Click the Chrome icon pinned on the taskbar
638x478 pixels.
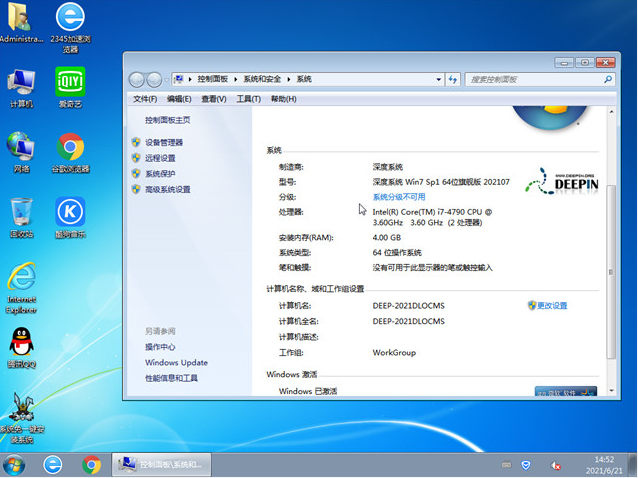point(92,464)
